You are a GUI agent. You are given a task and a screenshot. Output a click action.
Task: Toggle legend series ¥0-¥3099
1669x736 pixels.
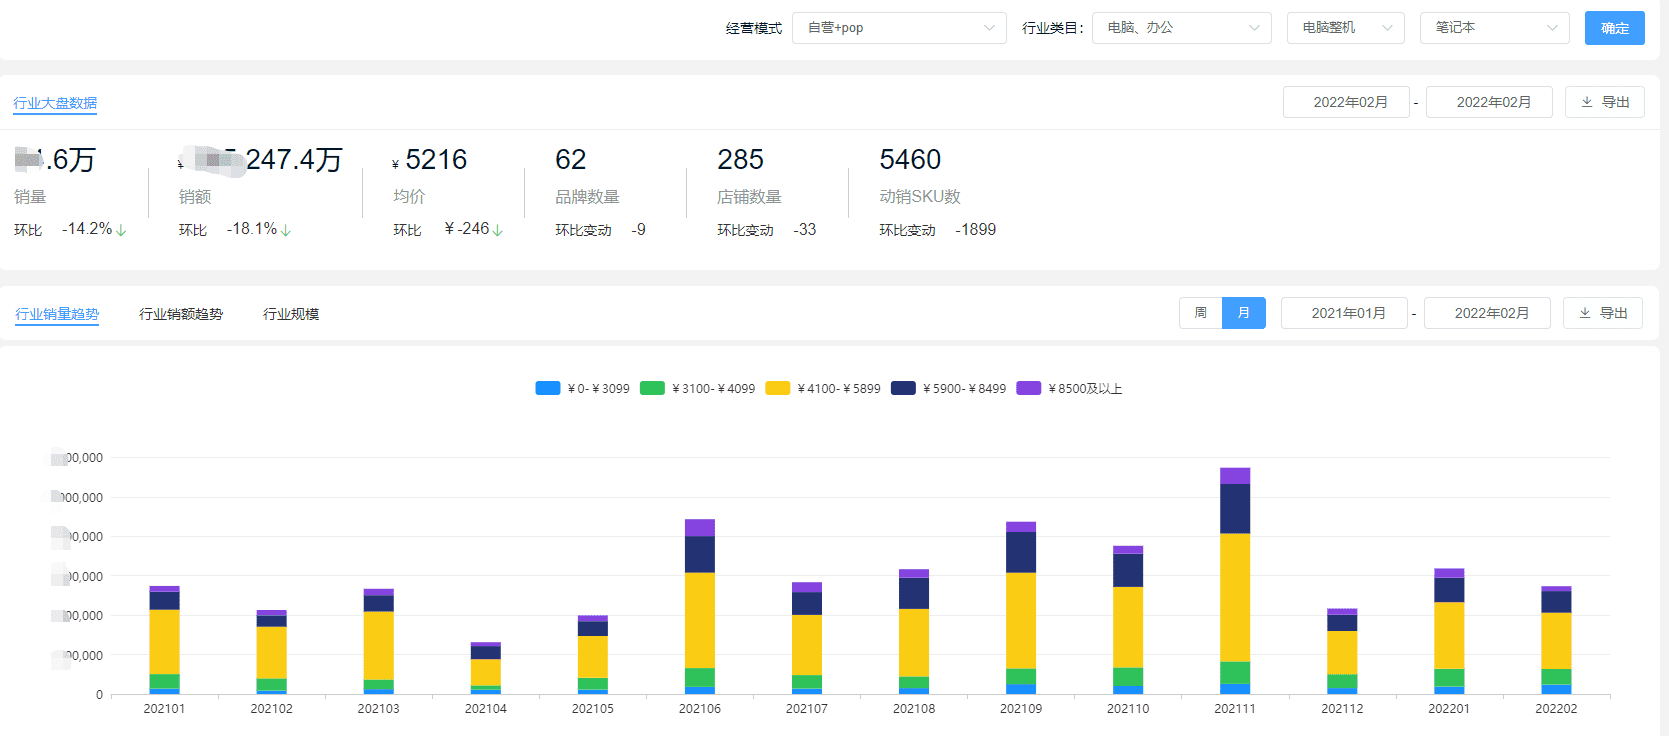click(583, 388)
